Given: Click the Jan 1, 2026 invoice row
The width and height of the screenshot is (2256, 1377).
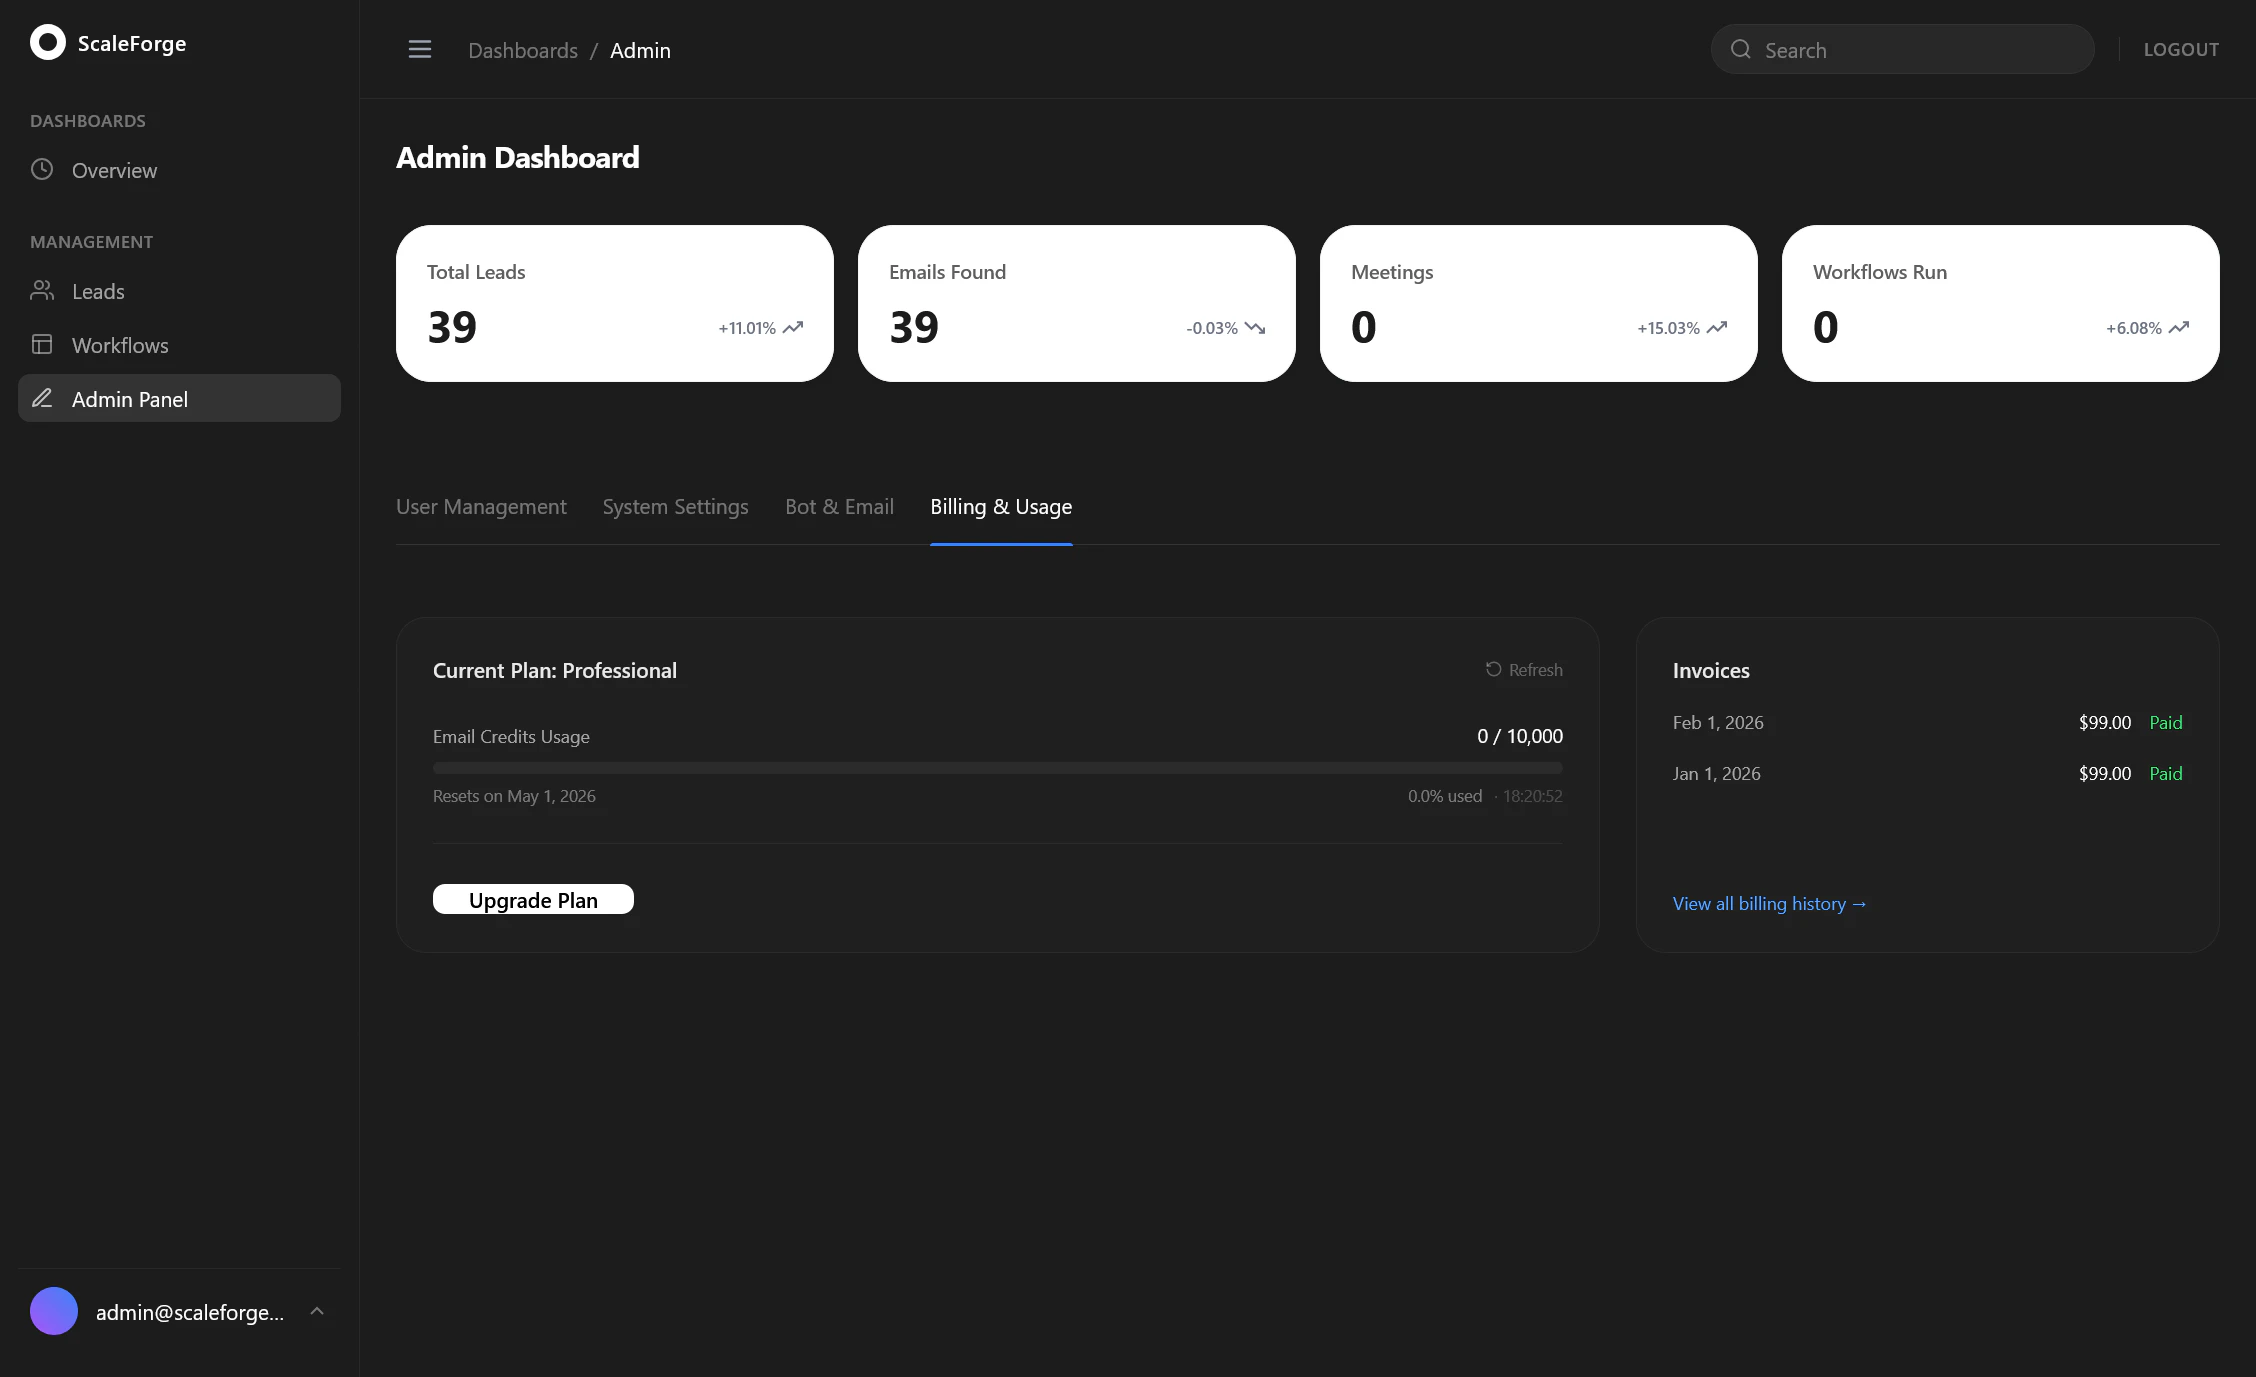Looking at the screenshot, I should (1928, 774).
